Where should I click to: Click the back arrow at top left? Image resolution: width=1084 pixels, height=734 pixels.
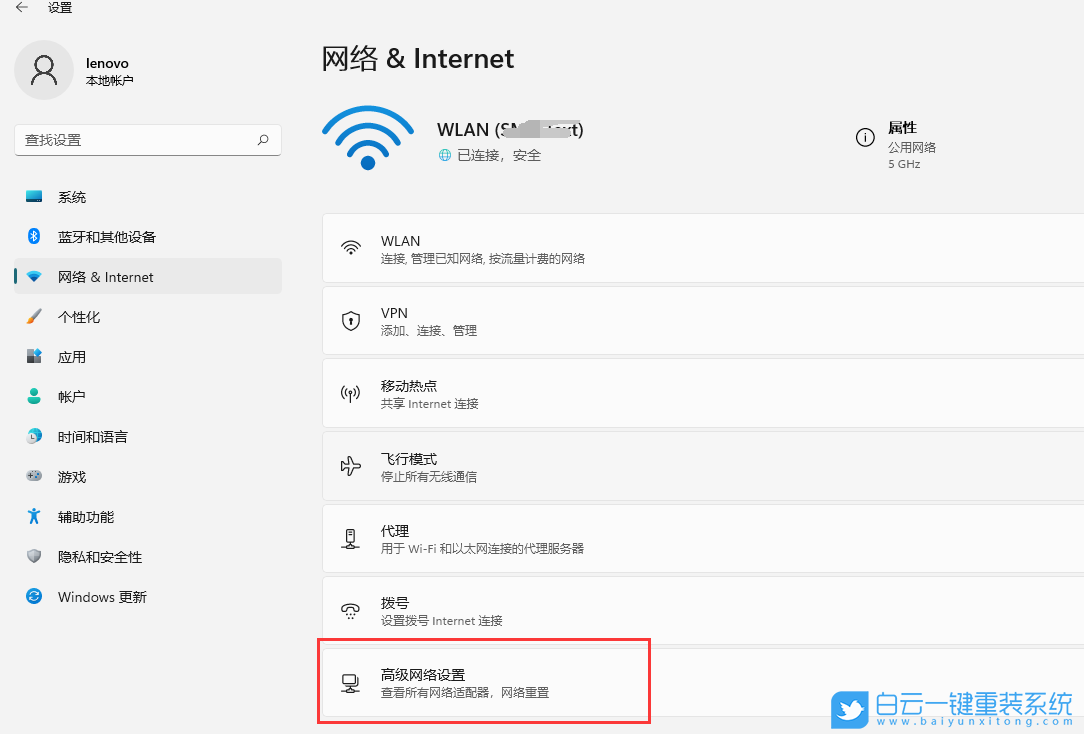click(x=20, y=8)
